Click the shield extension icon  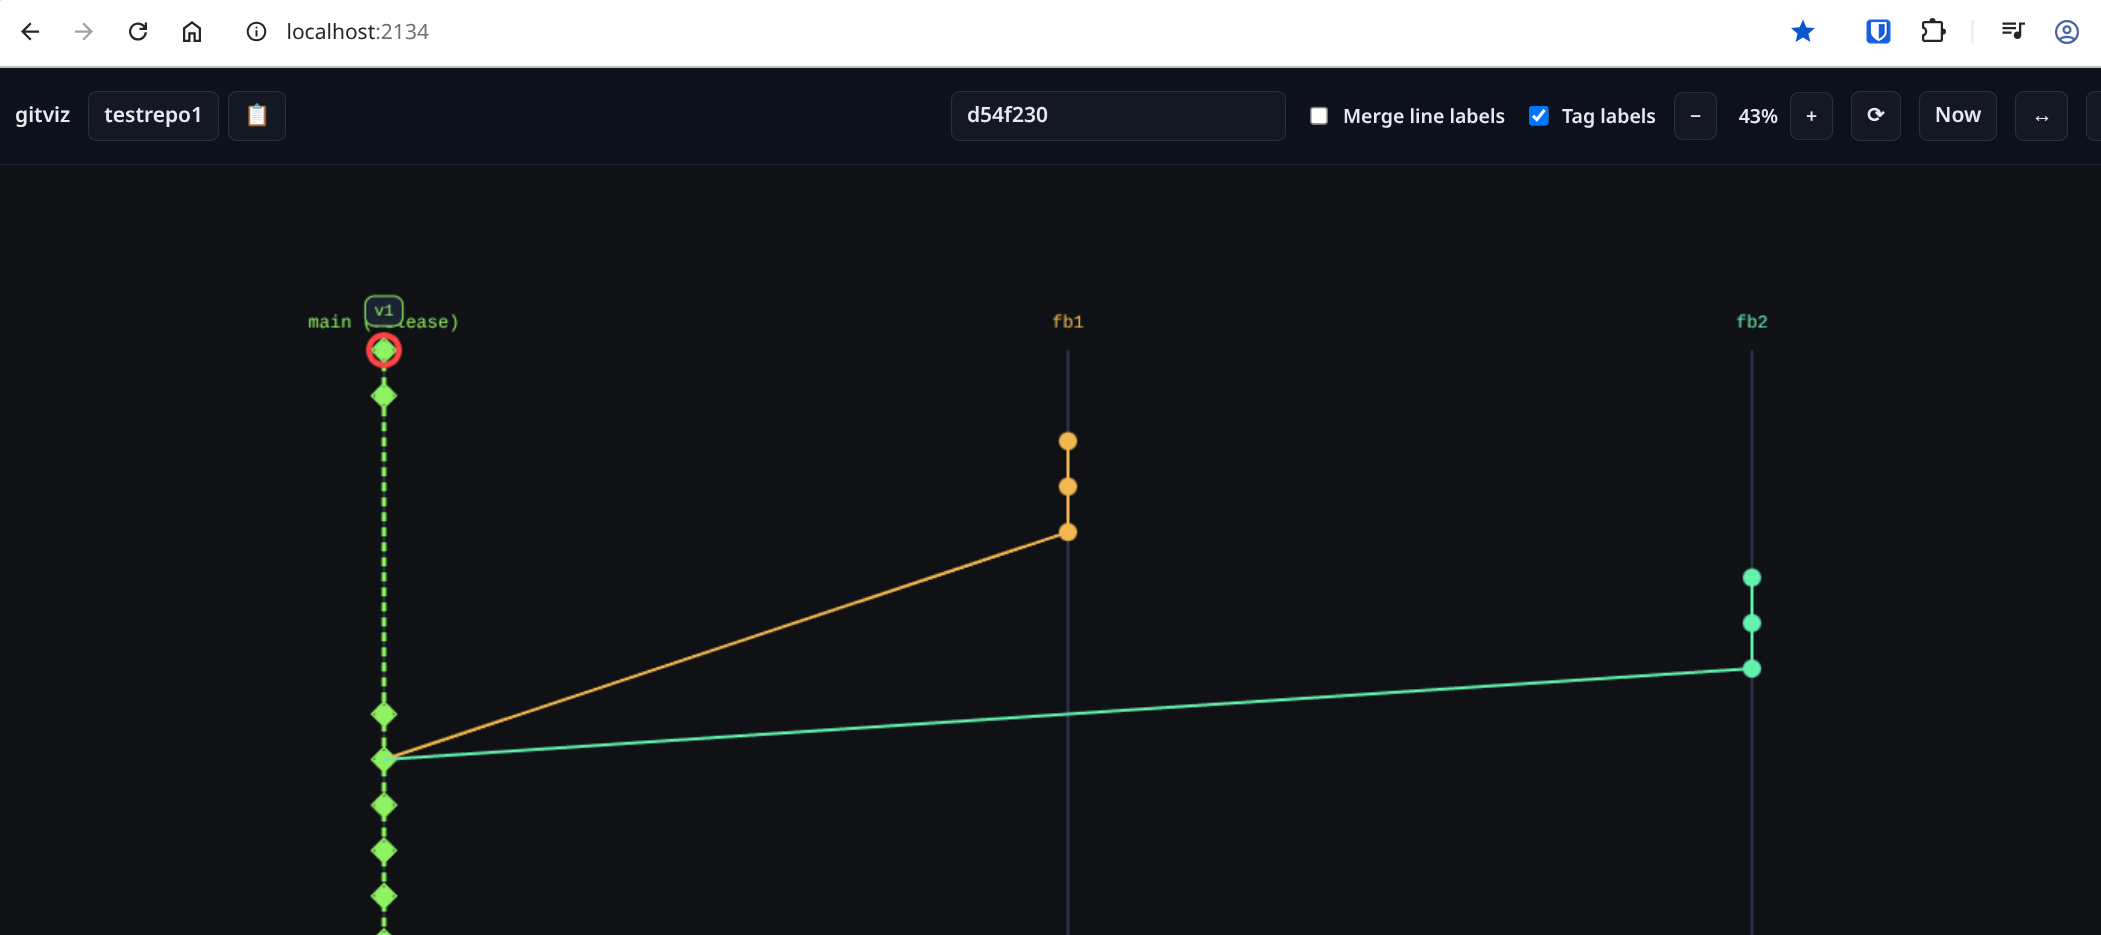[x=1876, y=31]
